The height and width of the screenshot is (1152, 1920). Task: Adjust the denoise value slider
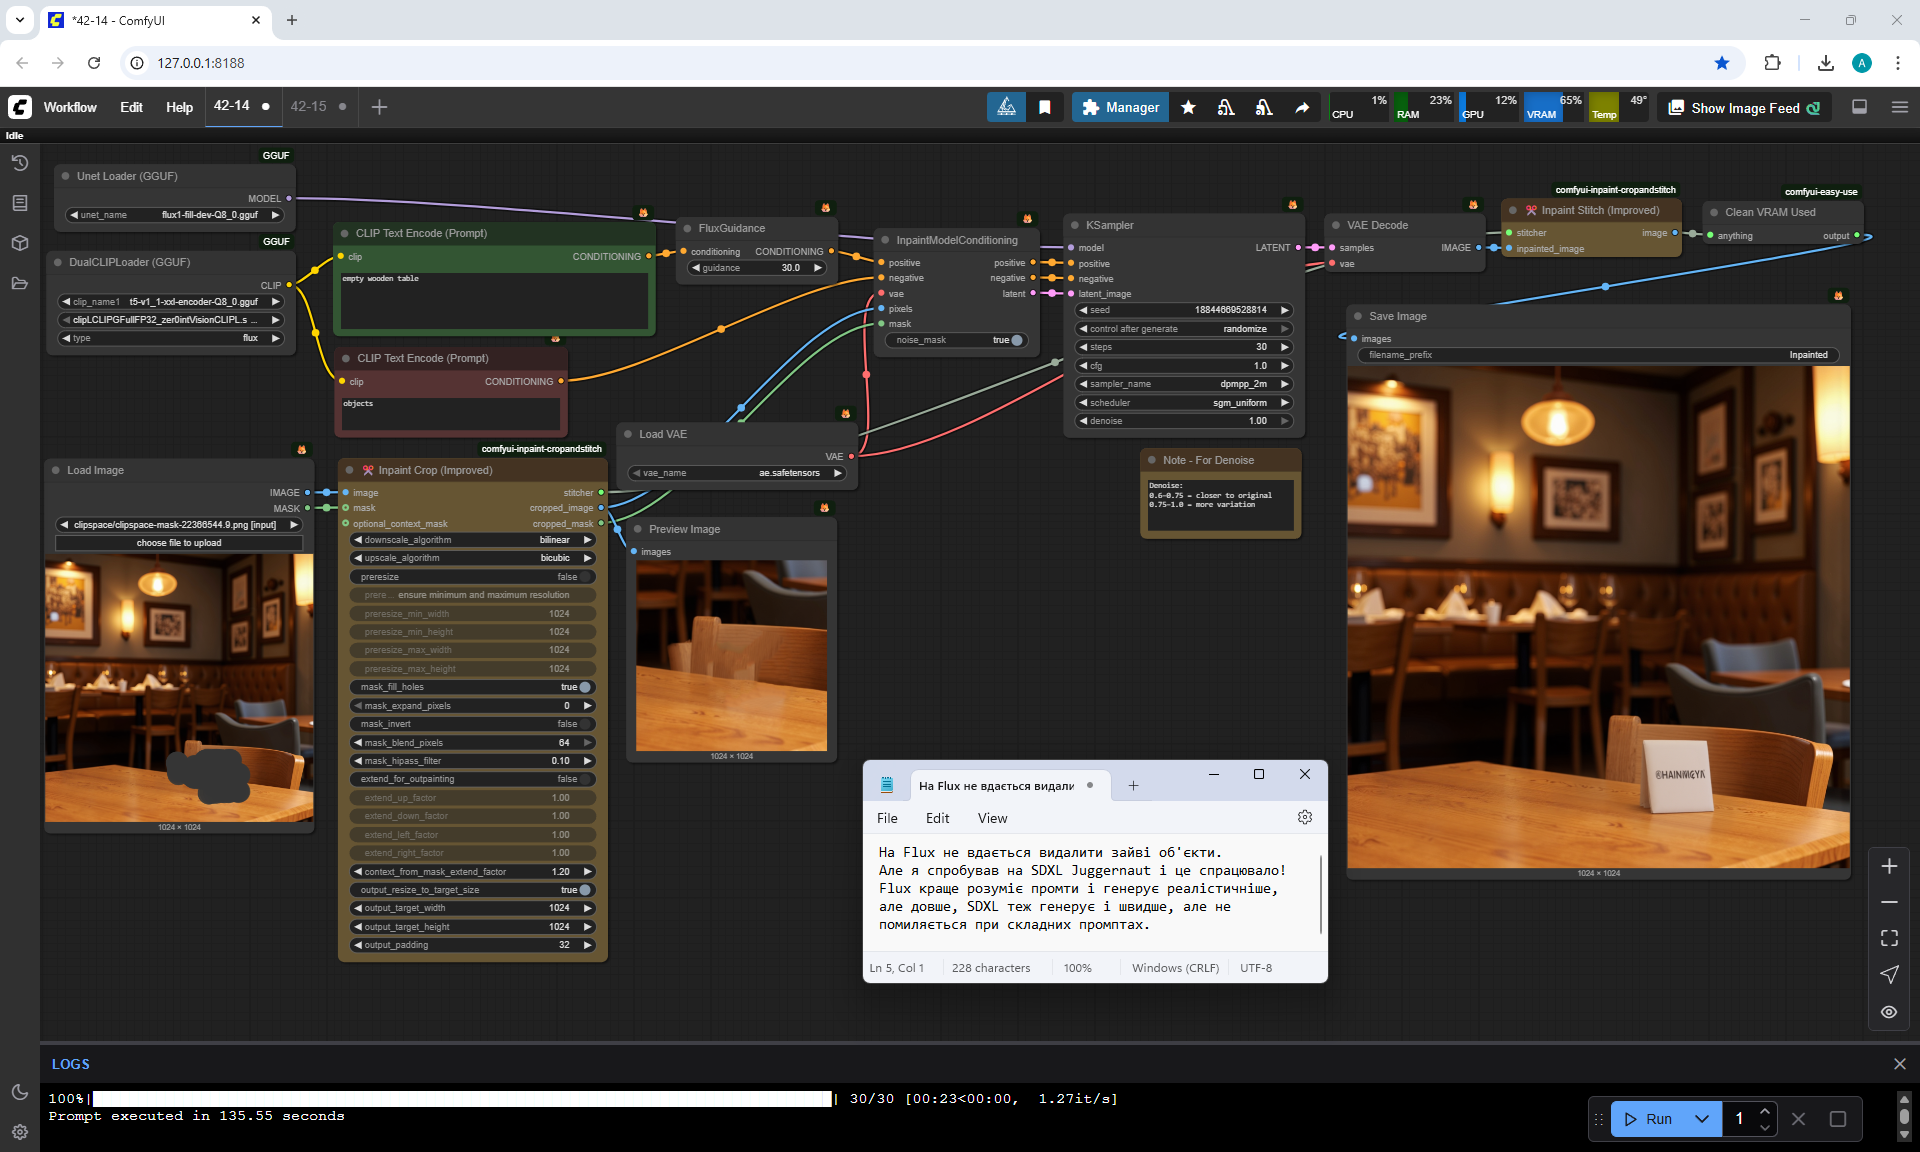[x=1184, y=421]
